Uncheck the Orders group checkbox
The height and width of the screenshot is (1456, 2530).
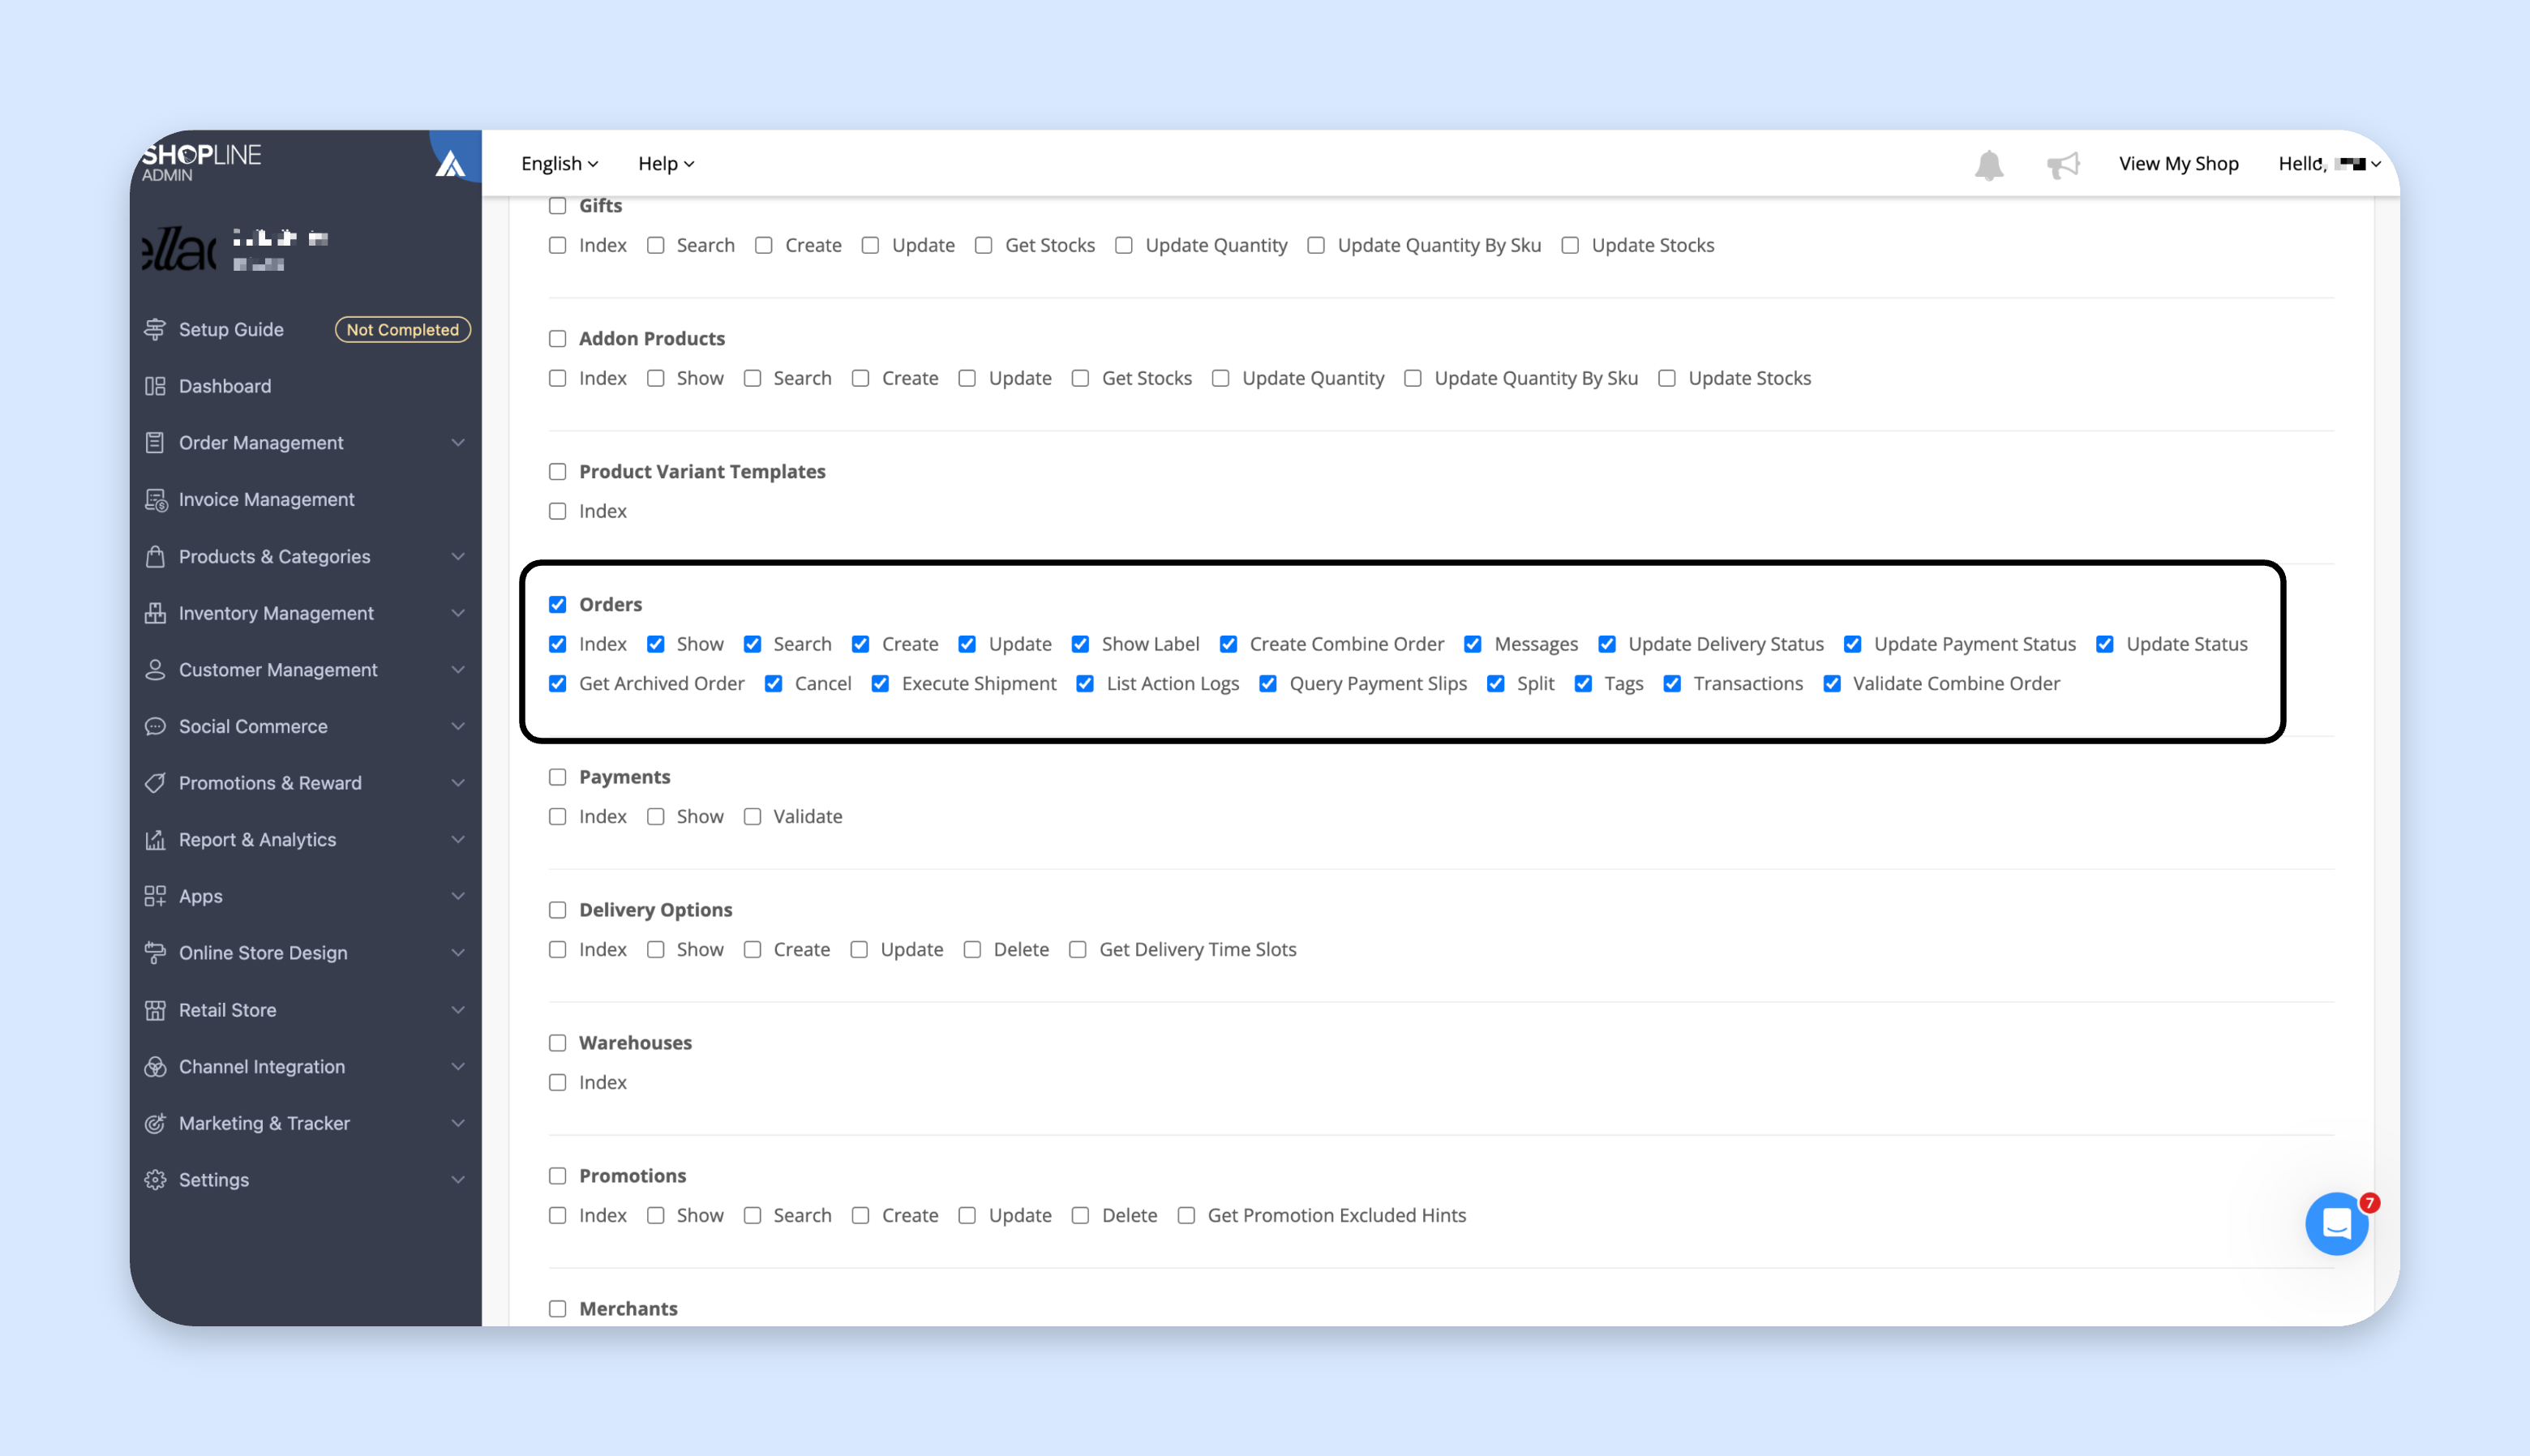coord(558,605)
